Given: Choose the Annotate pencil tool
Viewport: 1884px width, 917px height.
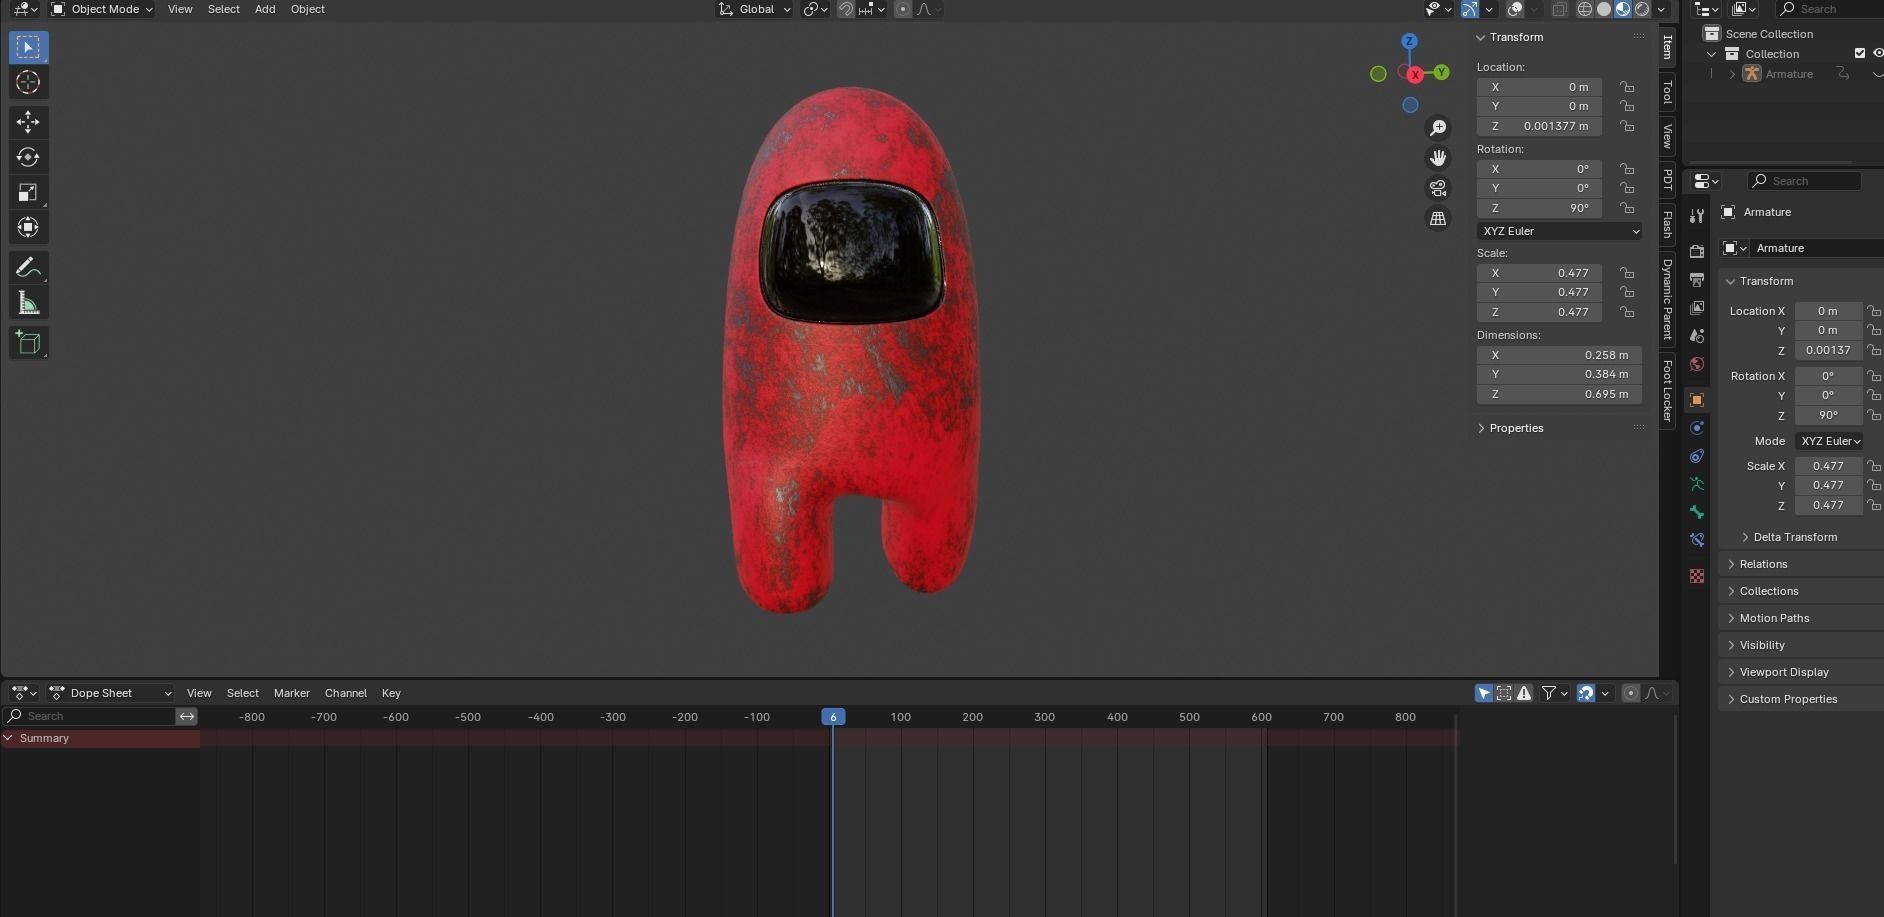Looking at the screenshot, I should coord(28,267).
